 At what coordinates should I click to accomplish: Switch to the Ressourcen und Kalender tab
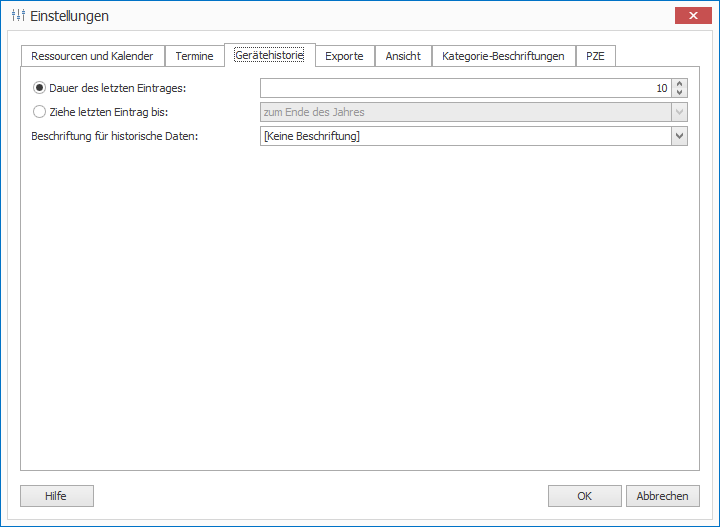click(x=92, y=56)
